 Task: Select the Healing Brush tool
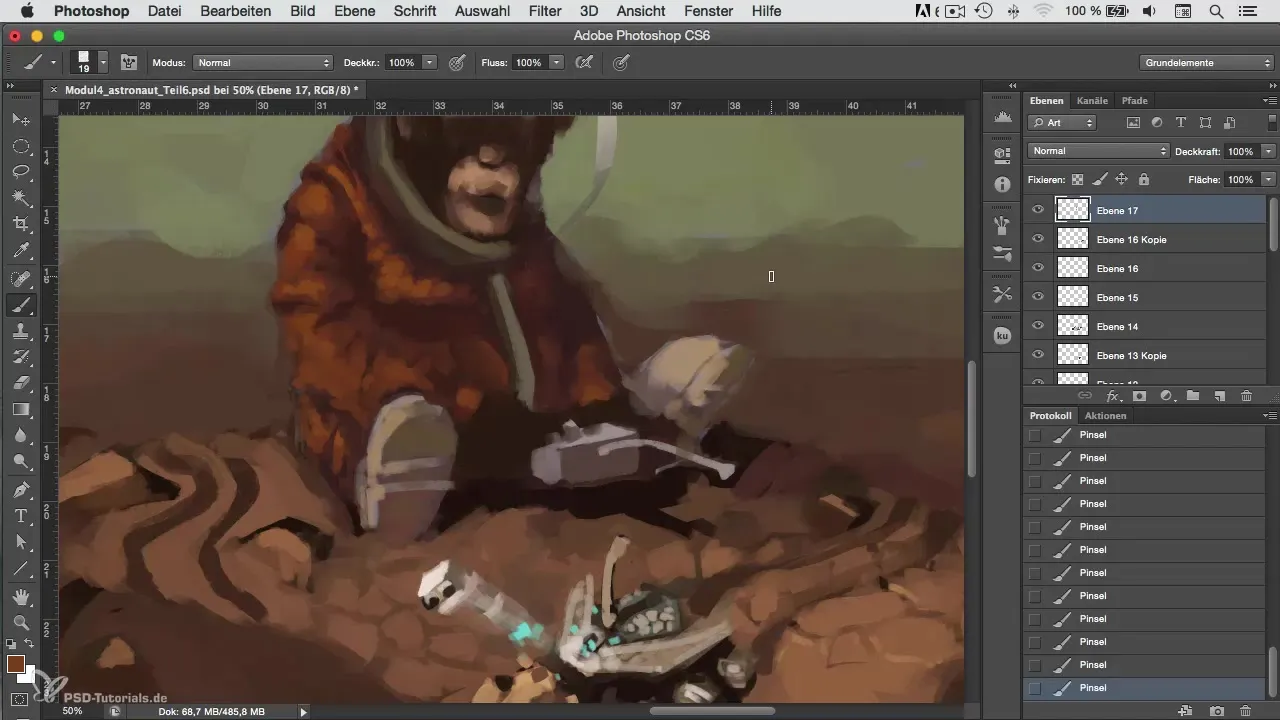pyautogui.click(x=21, y=279)
